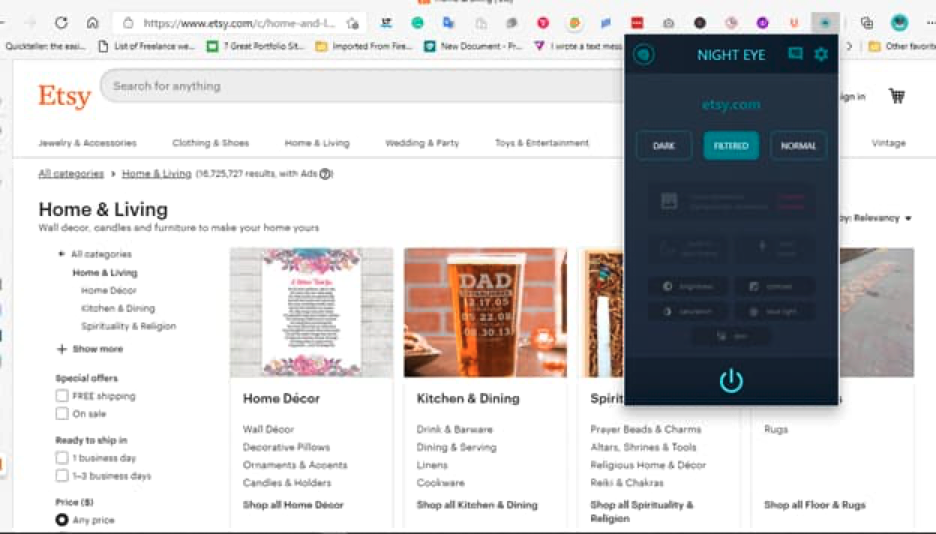Open Kitchen & Dining DAD glass image
Screen dimensions: 936x534
tap(485, 313)
